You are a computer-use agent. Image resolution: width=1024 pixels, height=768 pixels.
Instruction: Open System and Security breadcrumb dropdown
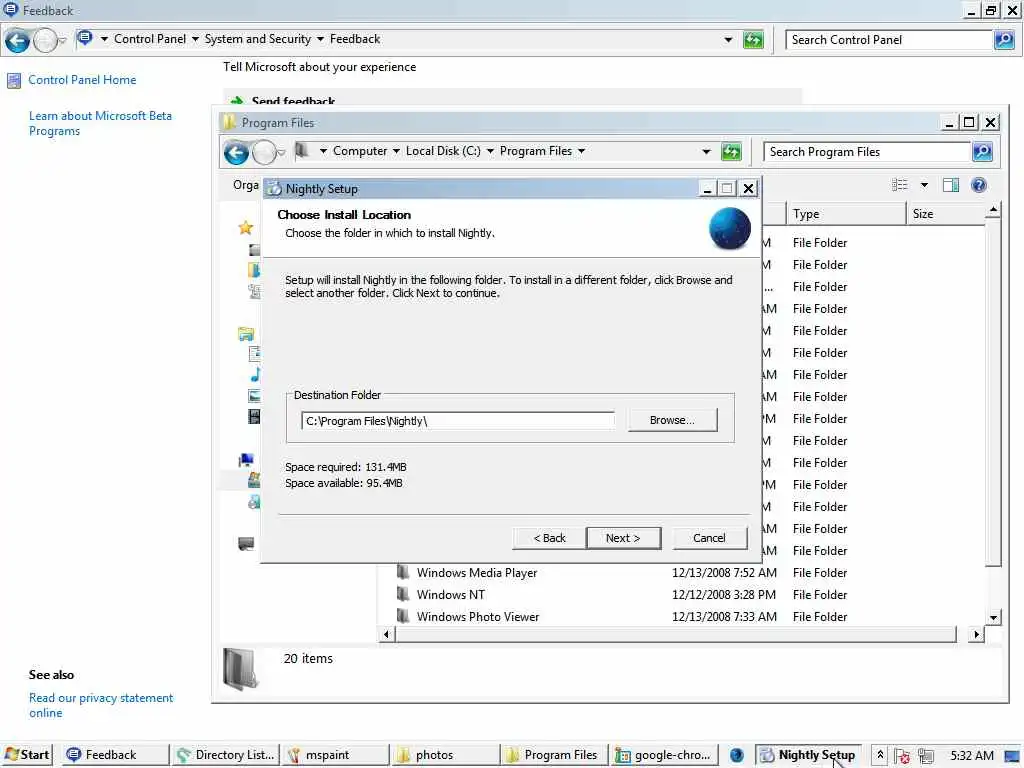click(x=320, y=39)
